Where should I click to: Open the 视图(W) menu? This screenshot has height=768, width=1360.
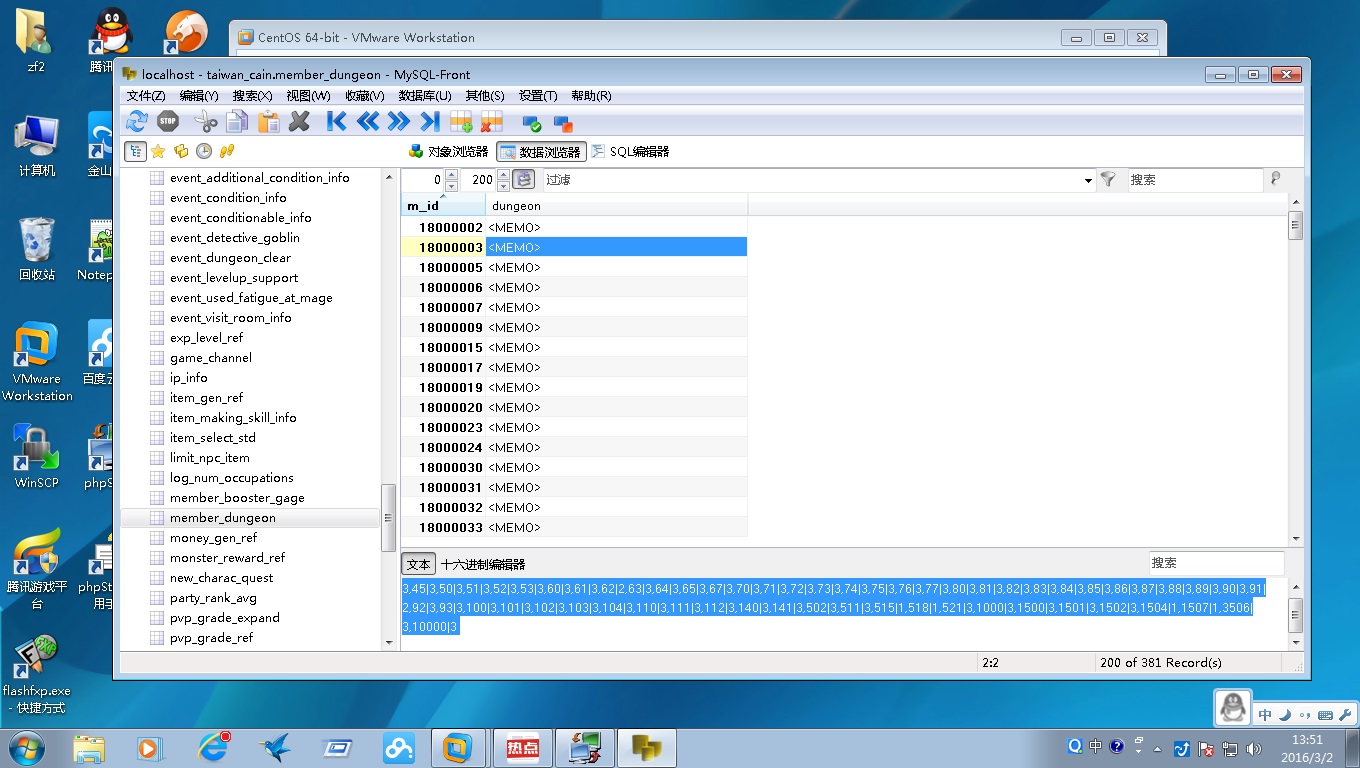pos(308,96)
